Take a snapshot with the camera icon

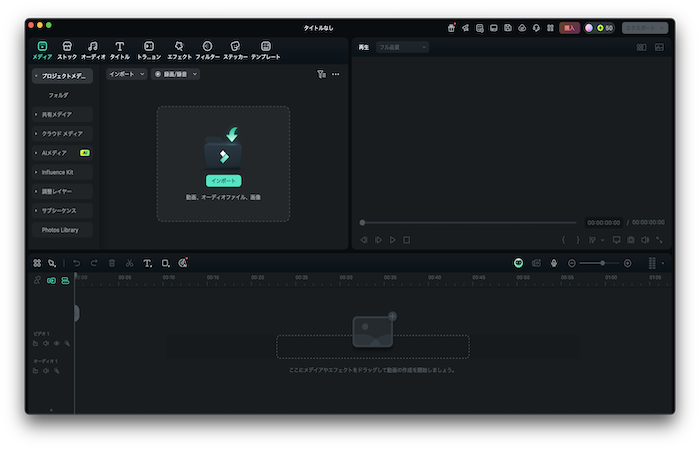pyautogui.click(x=631, y=240)
